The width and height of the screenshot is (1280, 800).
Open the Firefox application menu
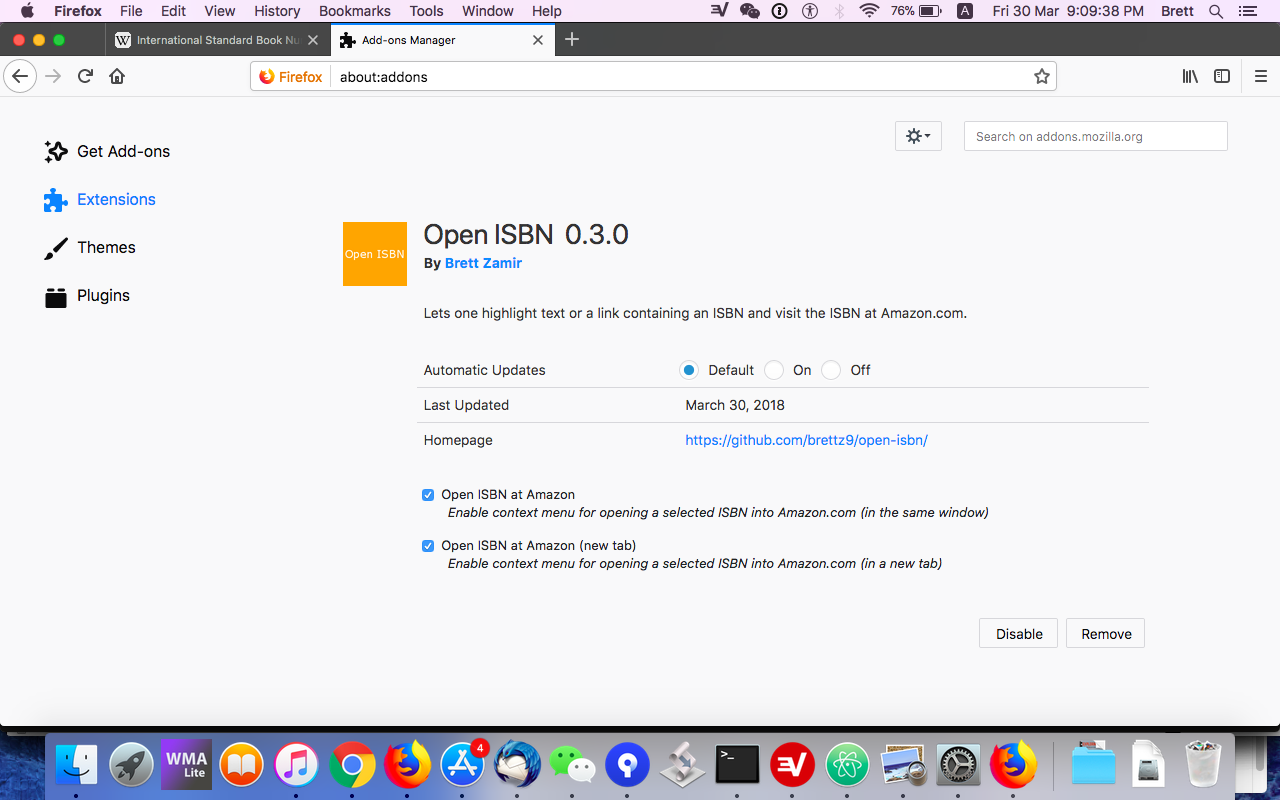[78, 11]
